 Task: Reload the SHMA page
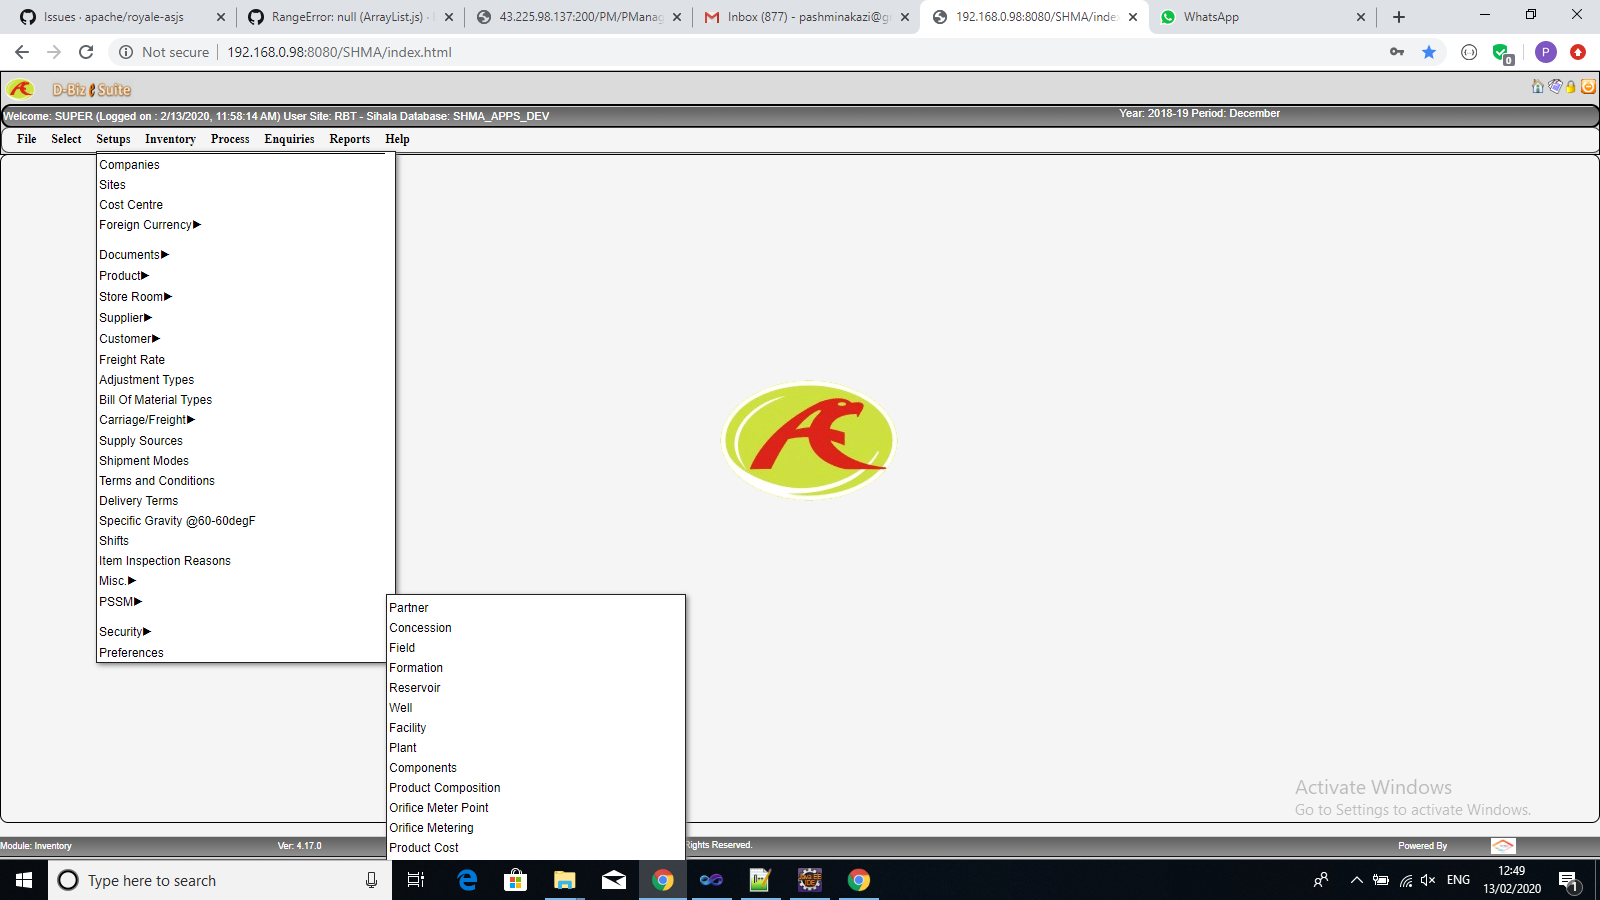[x=88, y=52]
